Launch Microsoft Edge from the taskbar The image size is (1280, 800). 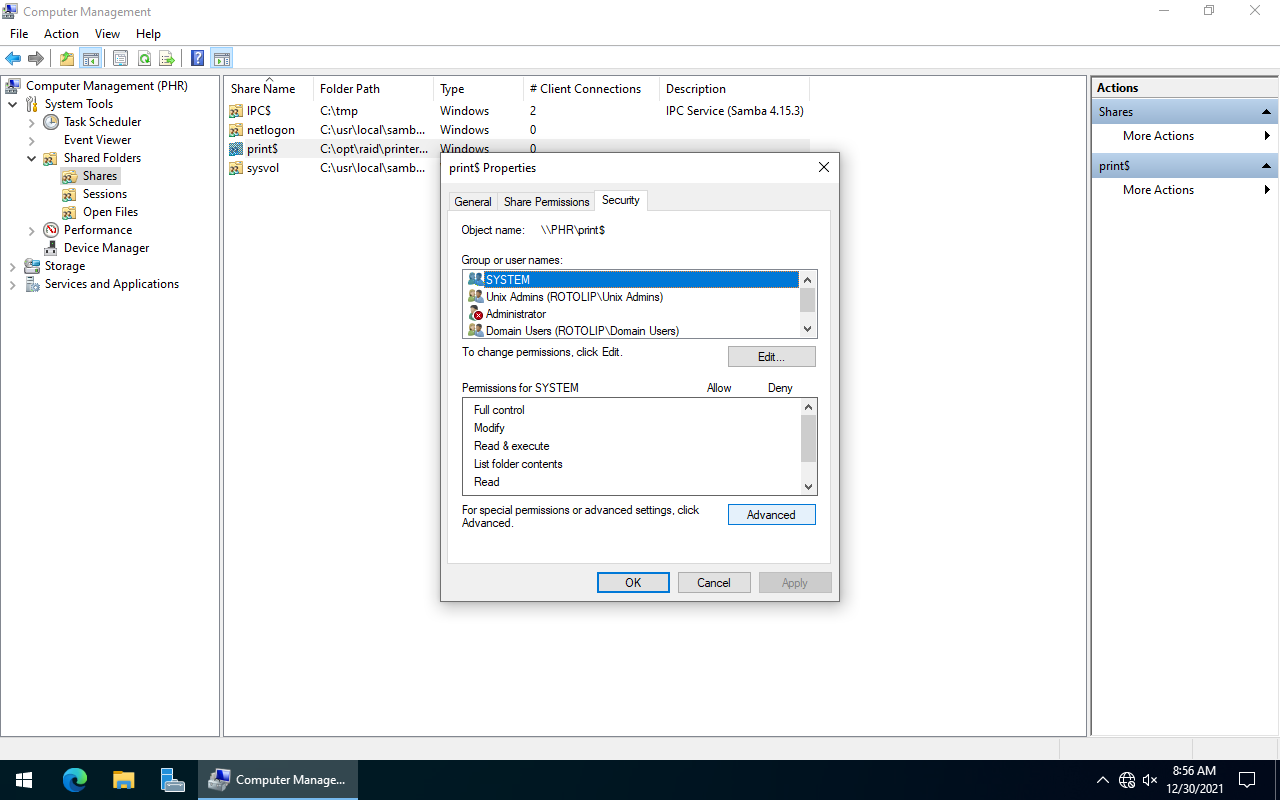(x=75, y=780)
